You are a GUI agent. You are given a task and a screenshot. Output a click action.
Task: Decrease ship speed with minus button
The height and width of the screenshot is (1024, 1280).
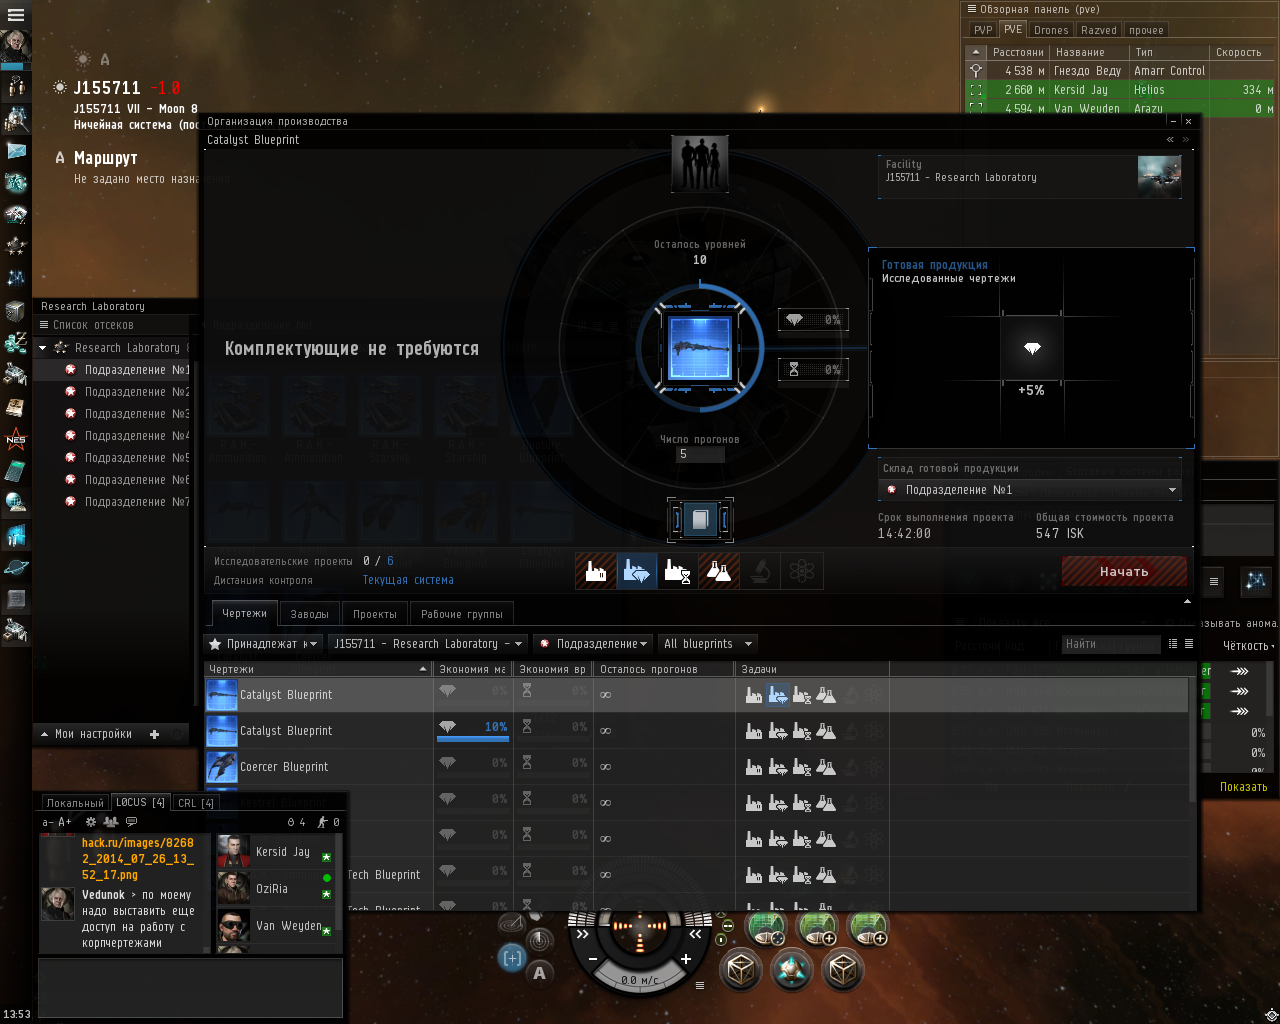coord(593,959)
